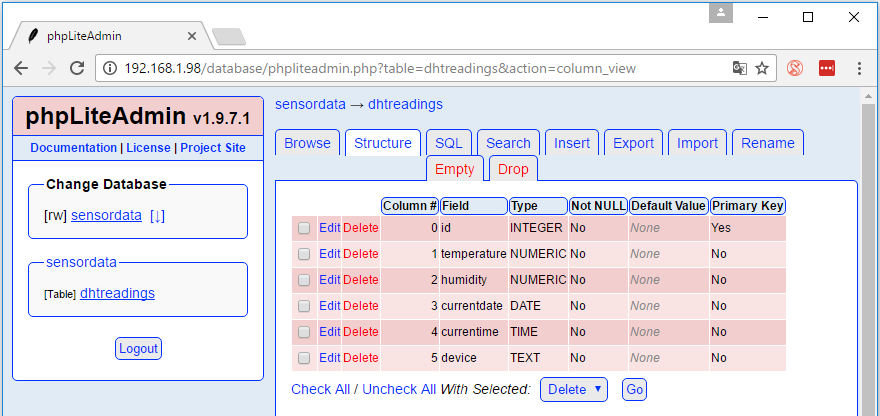880x416 pixels.
Task: Click the [↓] download link beside sensordata
Action: click(x=157, y=216)
